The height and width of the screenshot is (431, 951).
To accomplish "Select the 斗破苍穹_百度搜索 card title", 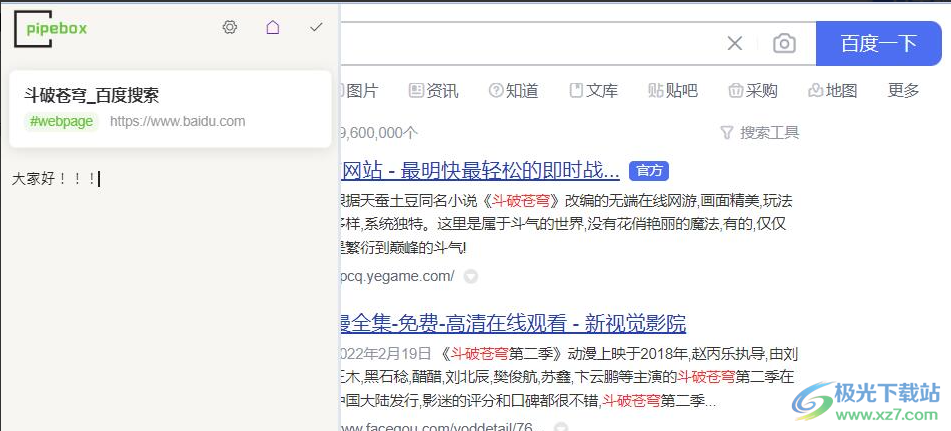I will pos(92,95).
